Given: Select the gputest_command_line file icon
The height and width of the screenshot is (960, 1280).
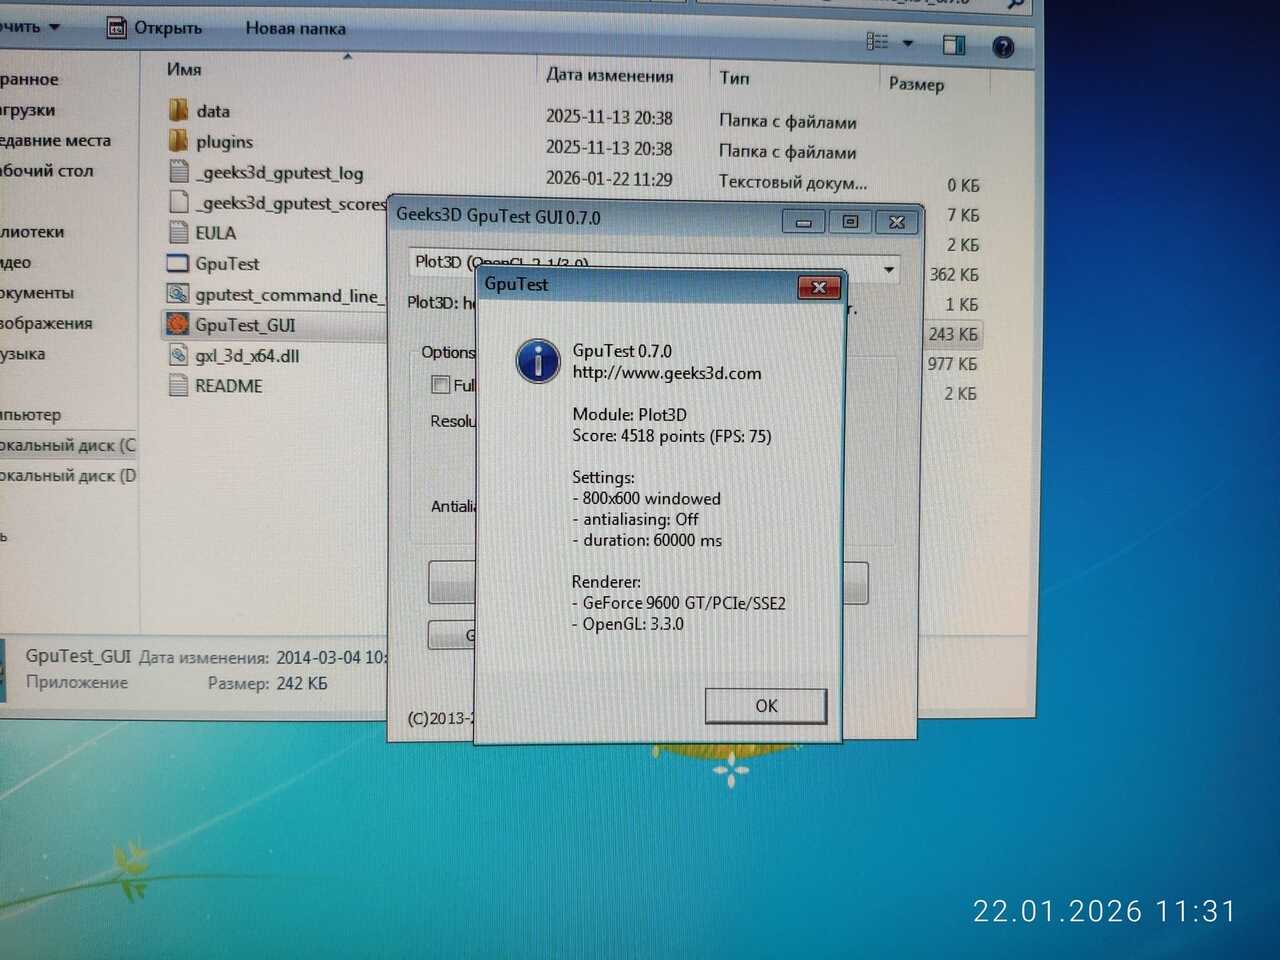Looking at the screenshot, I should [x=178, y=294].
